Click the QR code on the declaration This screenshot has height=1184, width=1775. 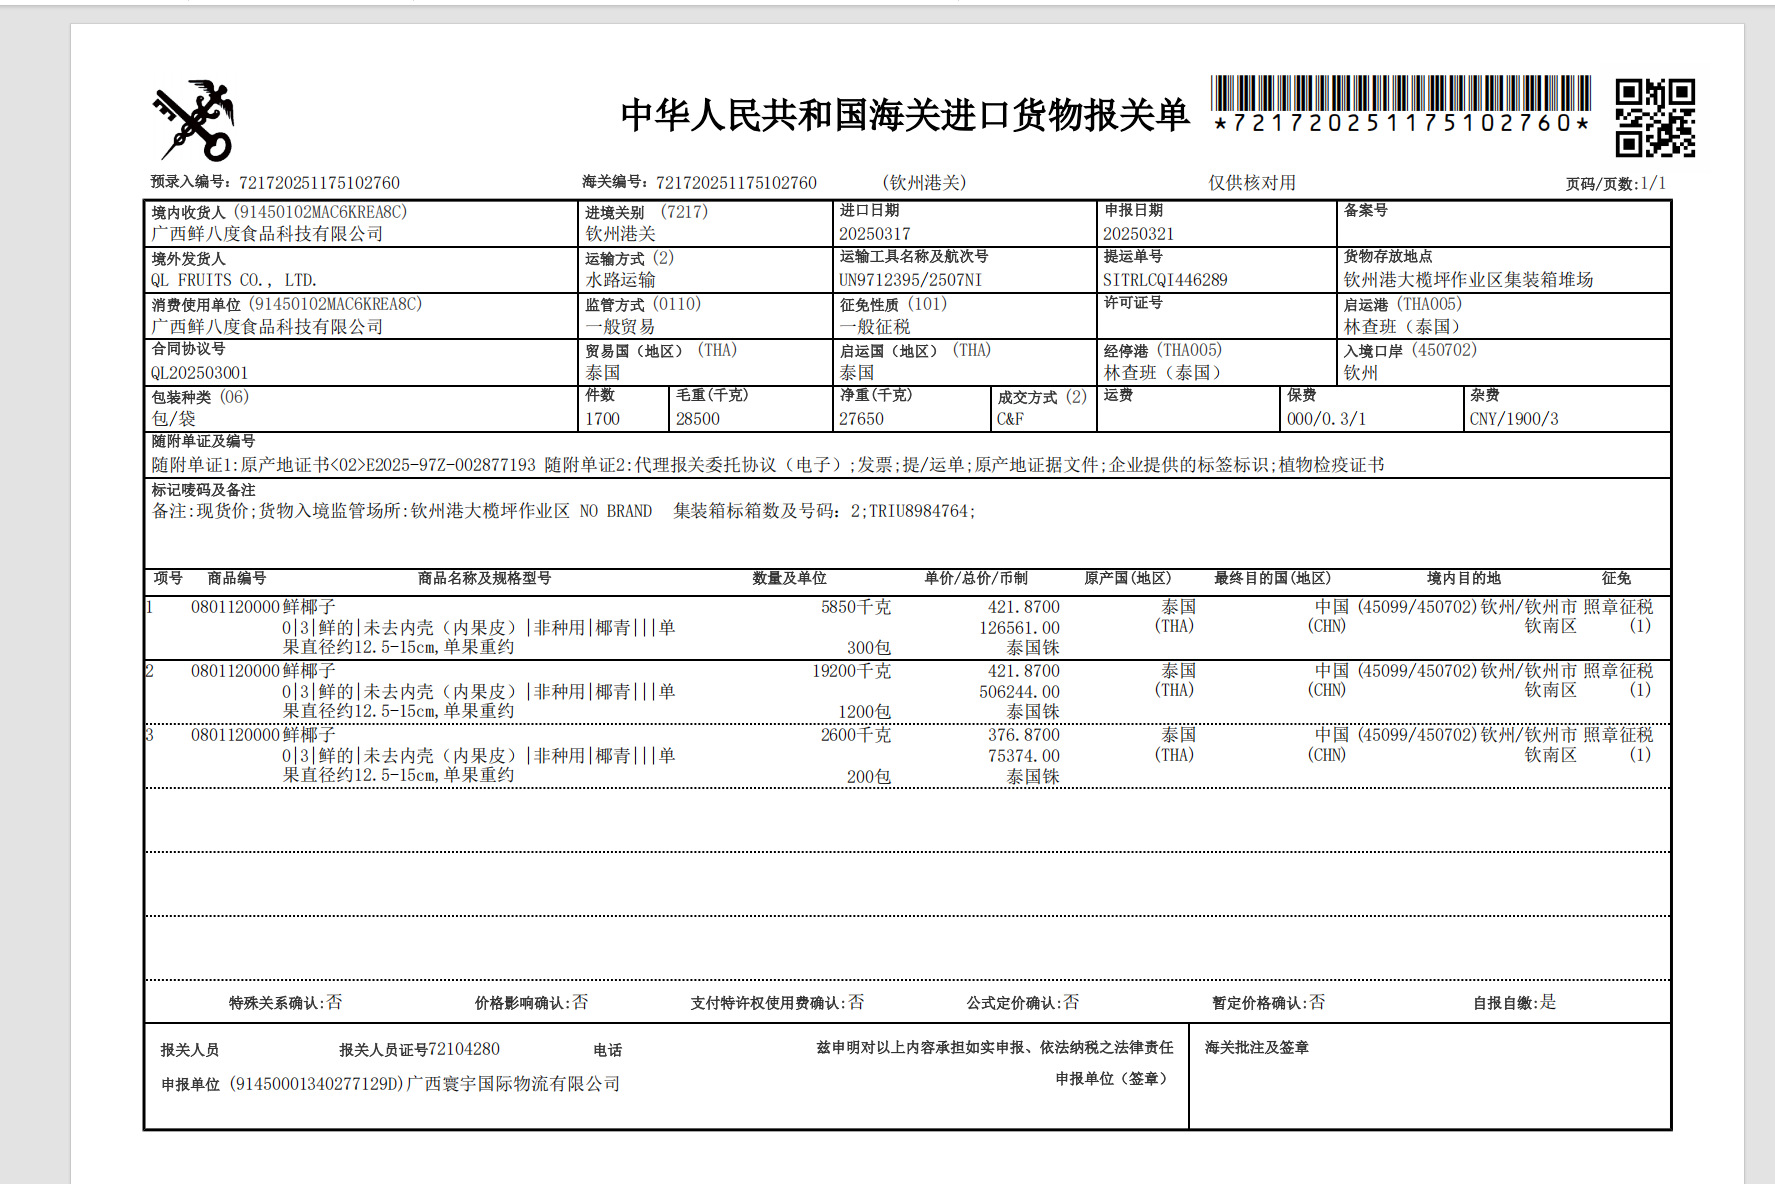pyautogui.click(x=1655, y=118)
